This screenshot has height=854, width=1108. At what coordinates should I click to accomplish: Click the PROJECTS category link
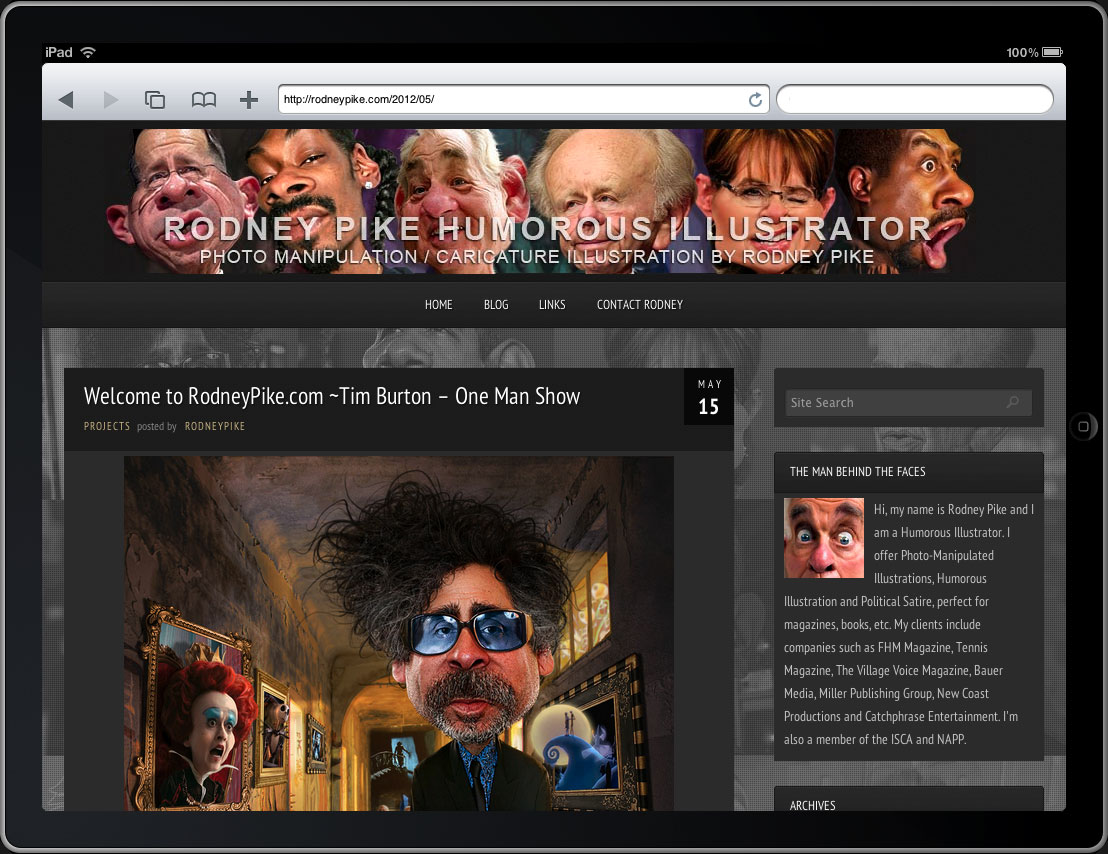click(107, 426)
